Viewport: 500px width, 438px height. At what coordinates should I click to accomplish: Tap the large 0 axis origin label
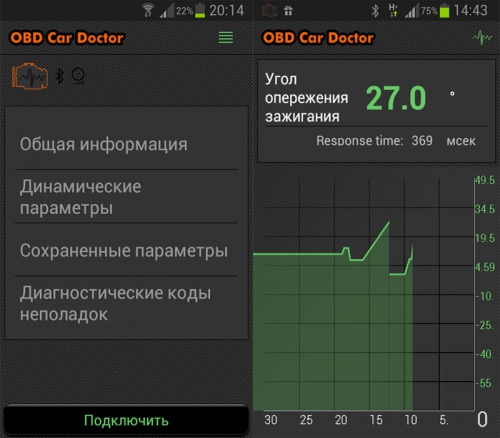tap(482, 419)
